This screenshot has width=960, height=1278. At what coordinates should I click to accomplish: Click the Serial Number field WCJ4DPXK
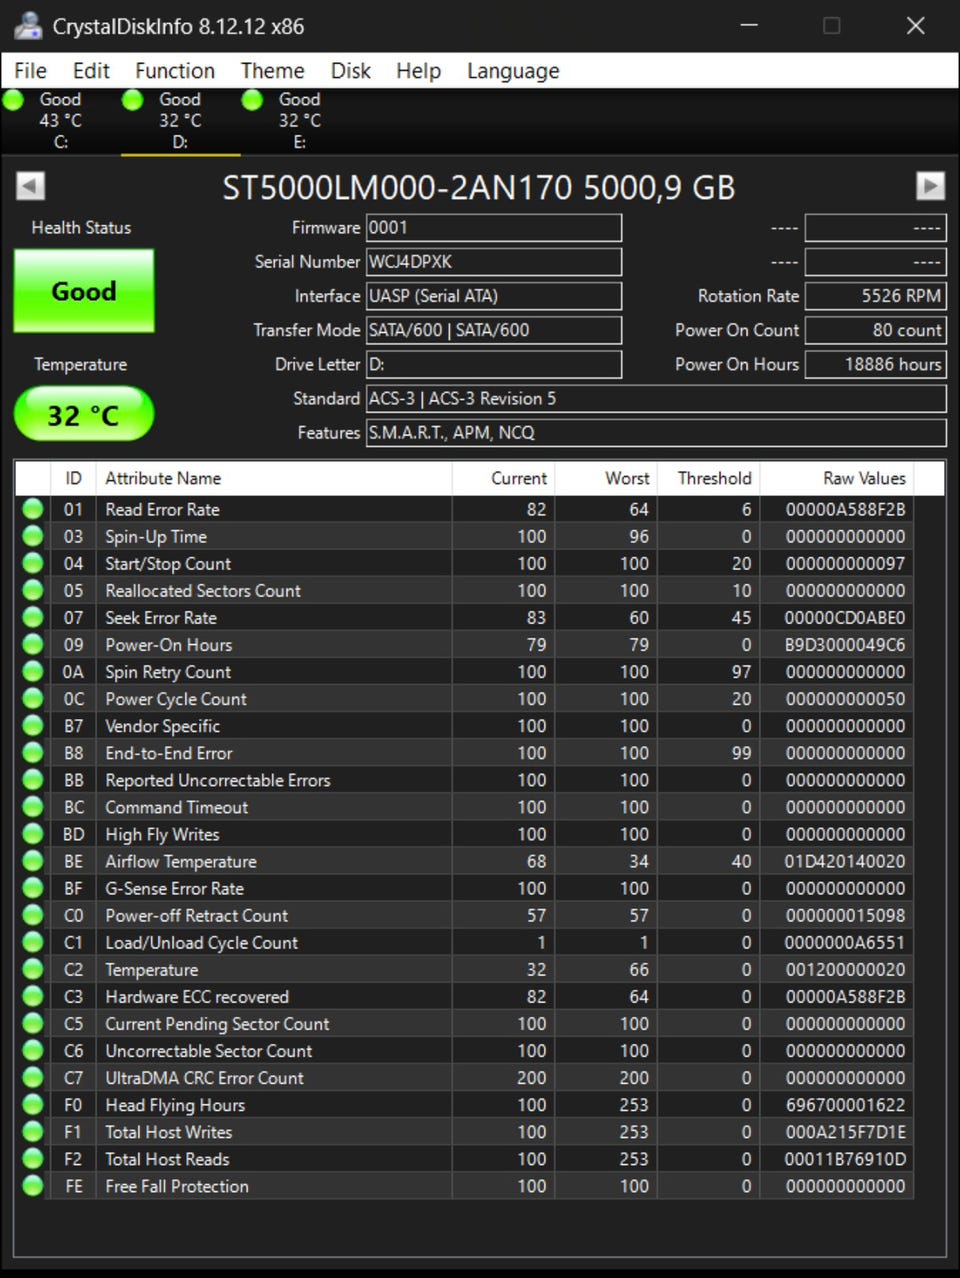[494, 262]
